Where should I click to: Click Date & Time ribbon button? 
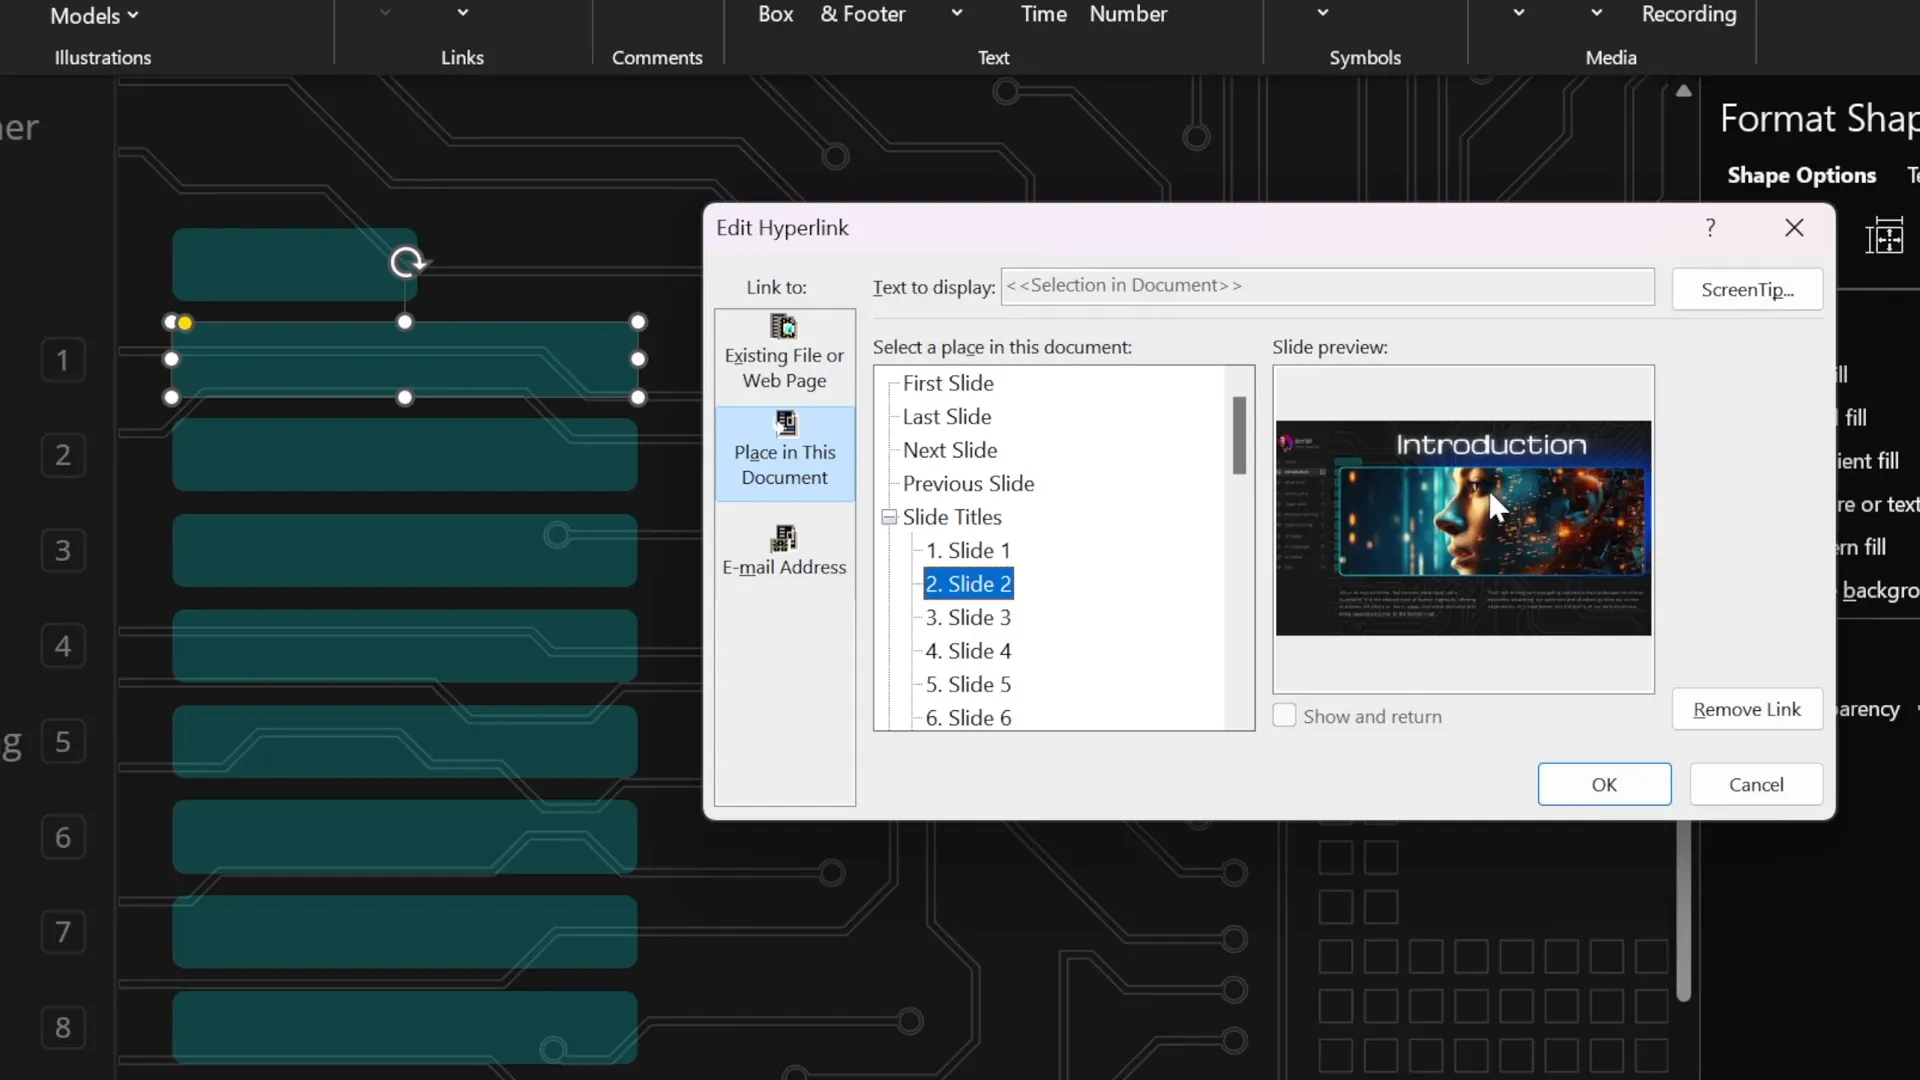(1043, 14)
